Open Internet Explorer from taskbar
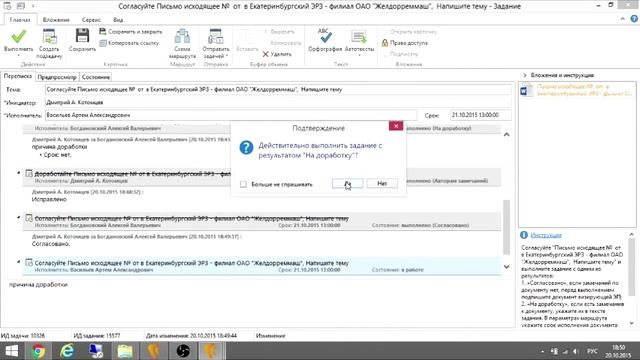 pyautogui.click(x=67, y=351)
